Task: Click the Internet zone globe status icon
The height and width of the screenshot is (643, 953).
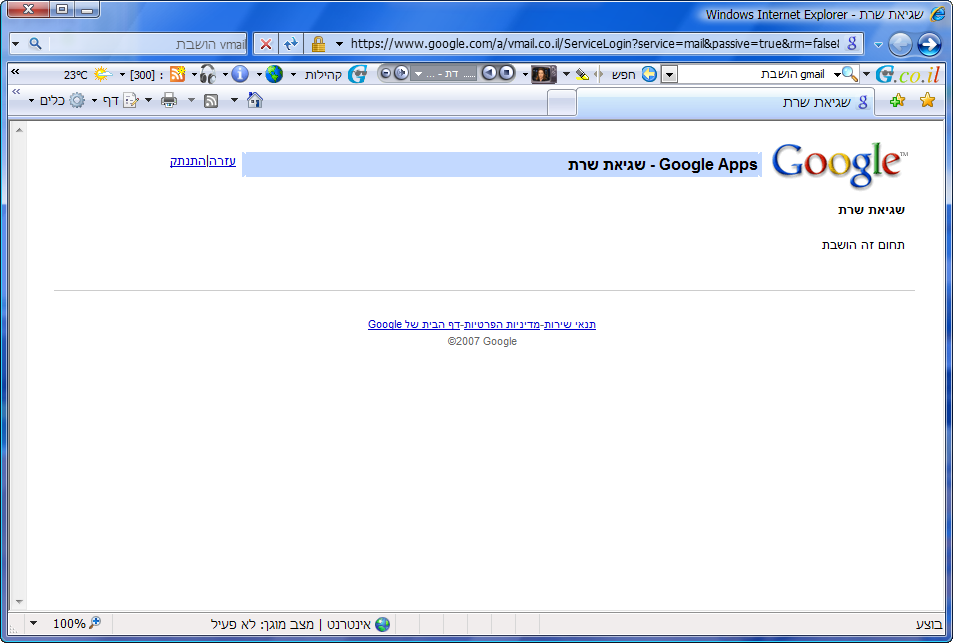Action: [x=382, y=624]
